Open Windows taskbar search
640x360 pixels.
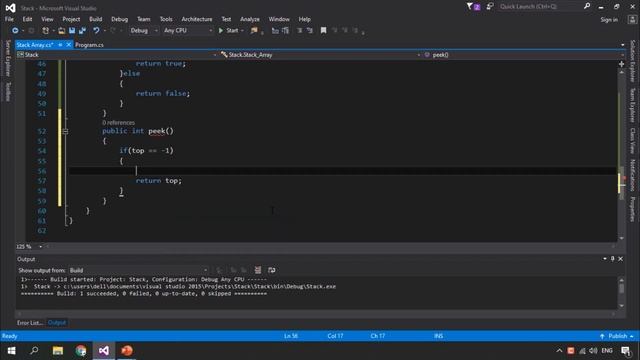[34, 351]
